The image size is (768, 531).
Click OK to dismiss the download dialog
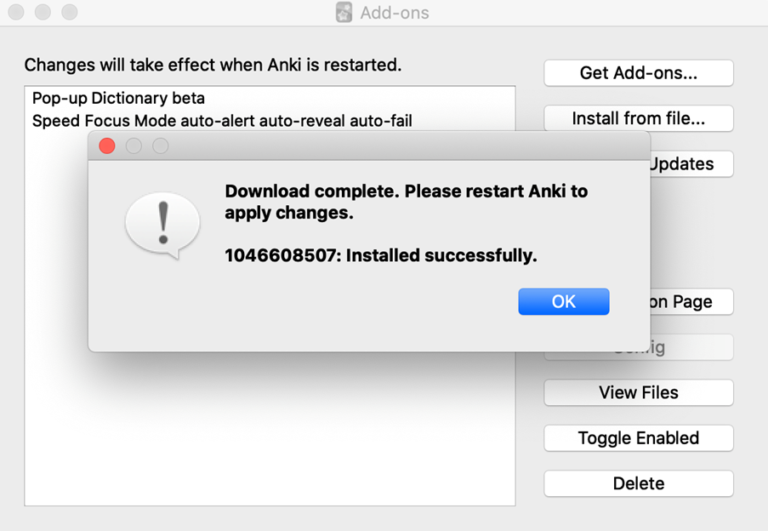pyautogui.click(x=564, y=301)
